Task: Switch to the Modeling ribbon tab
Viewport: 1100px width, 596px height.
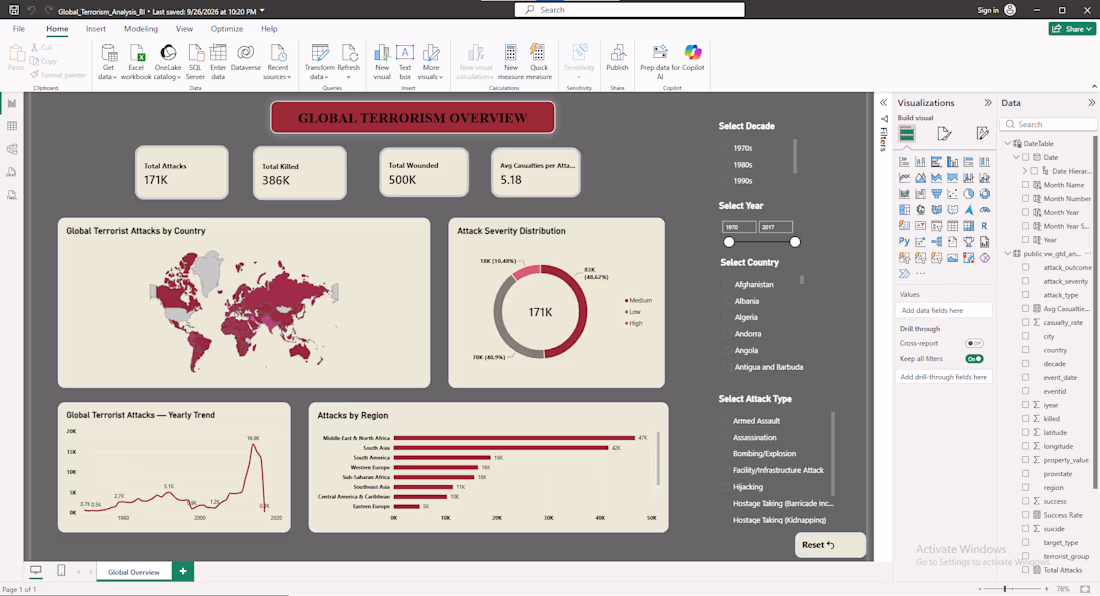Action: point(141,29)
